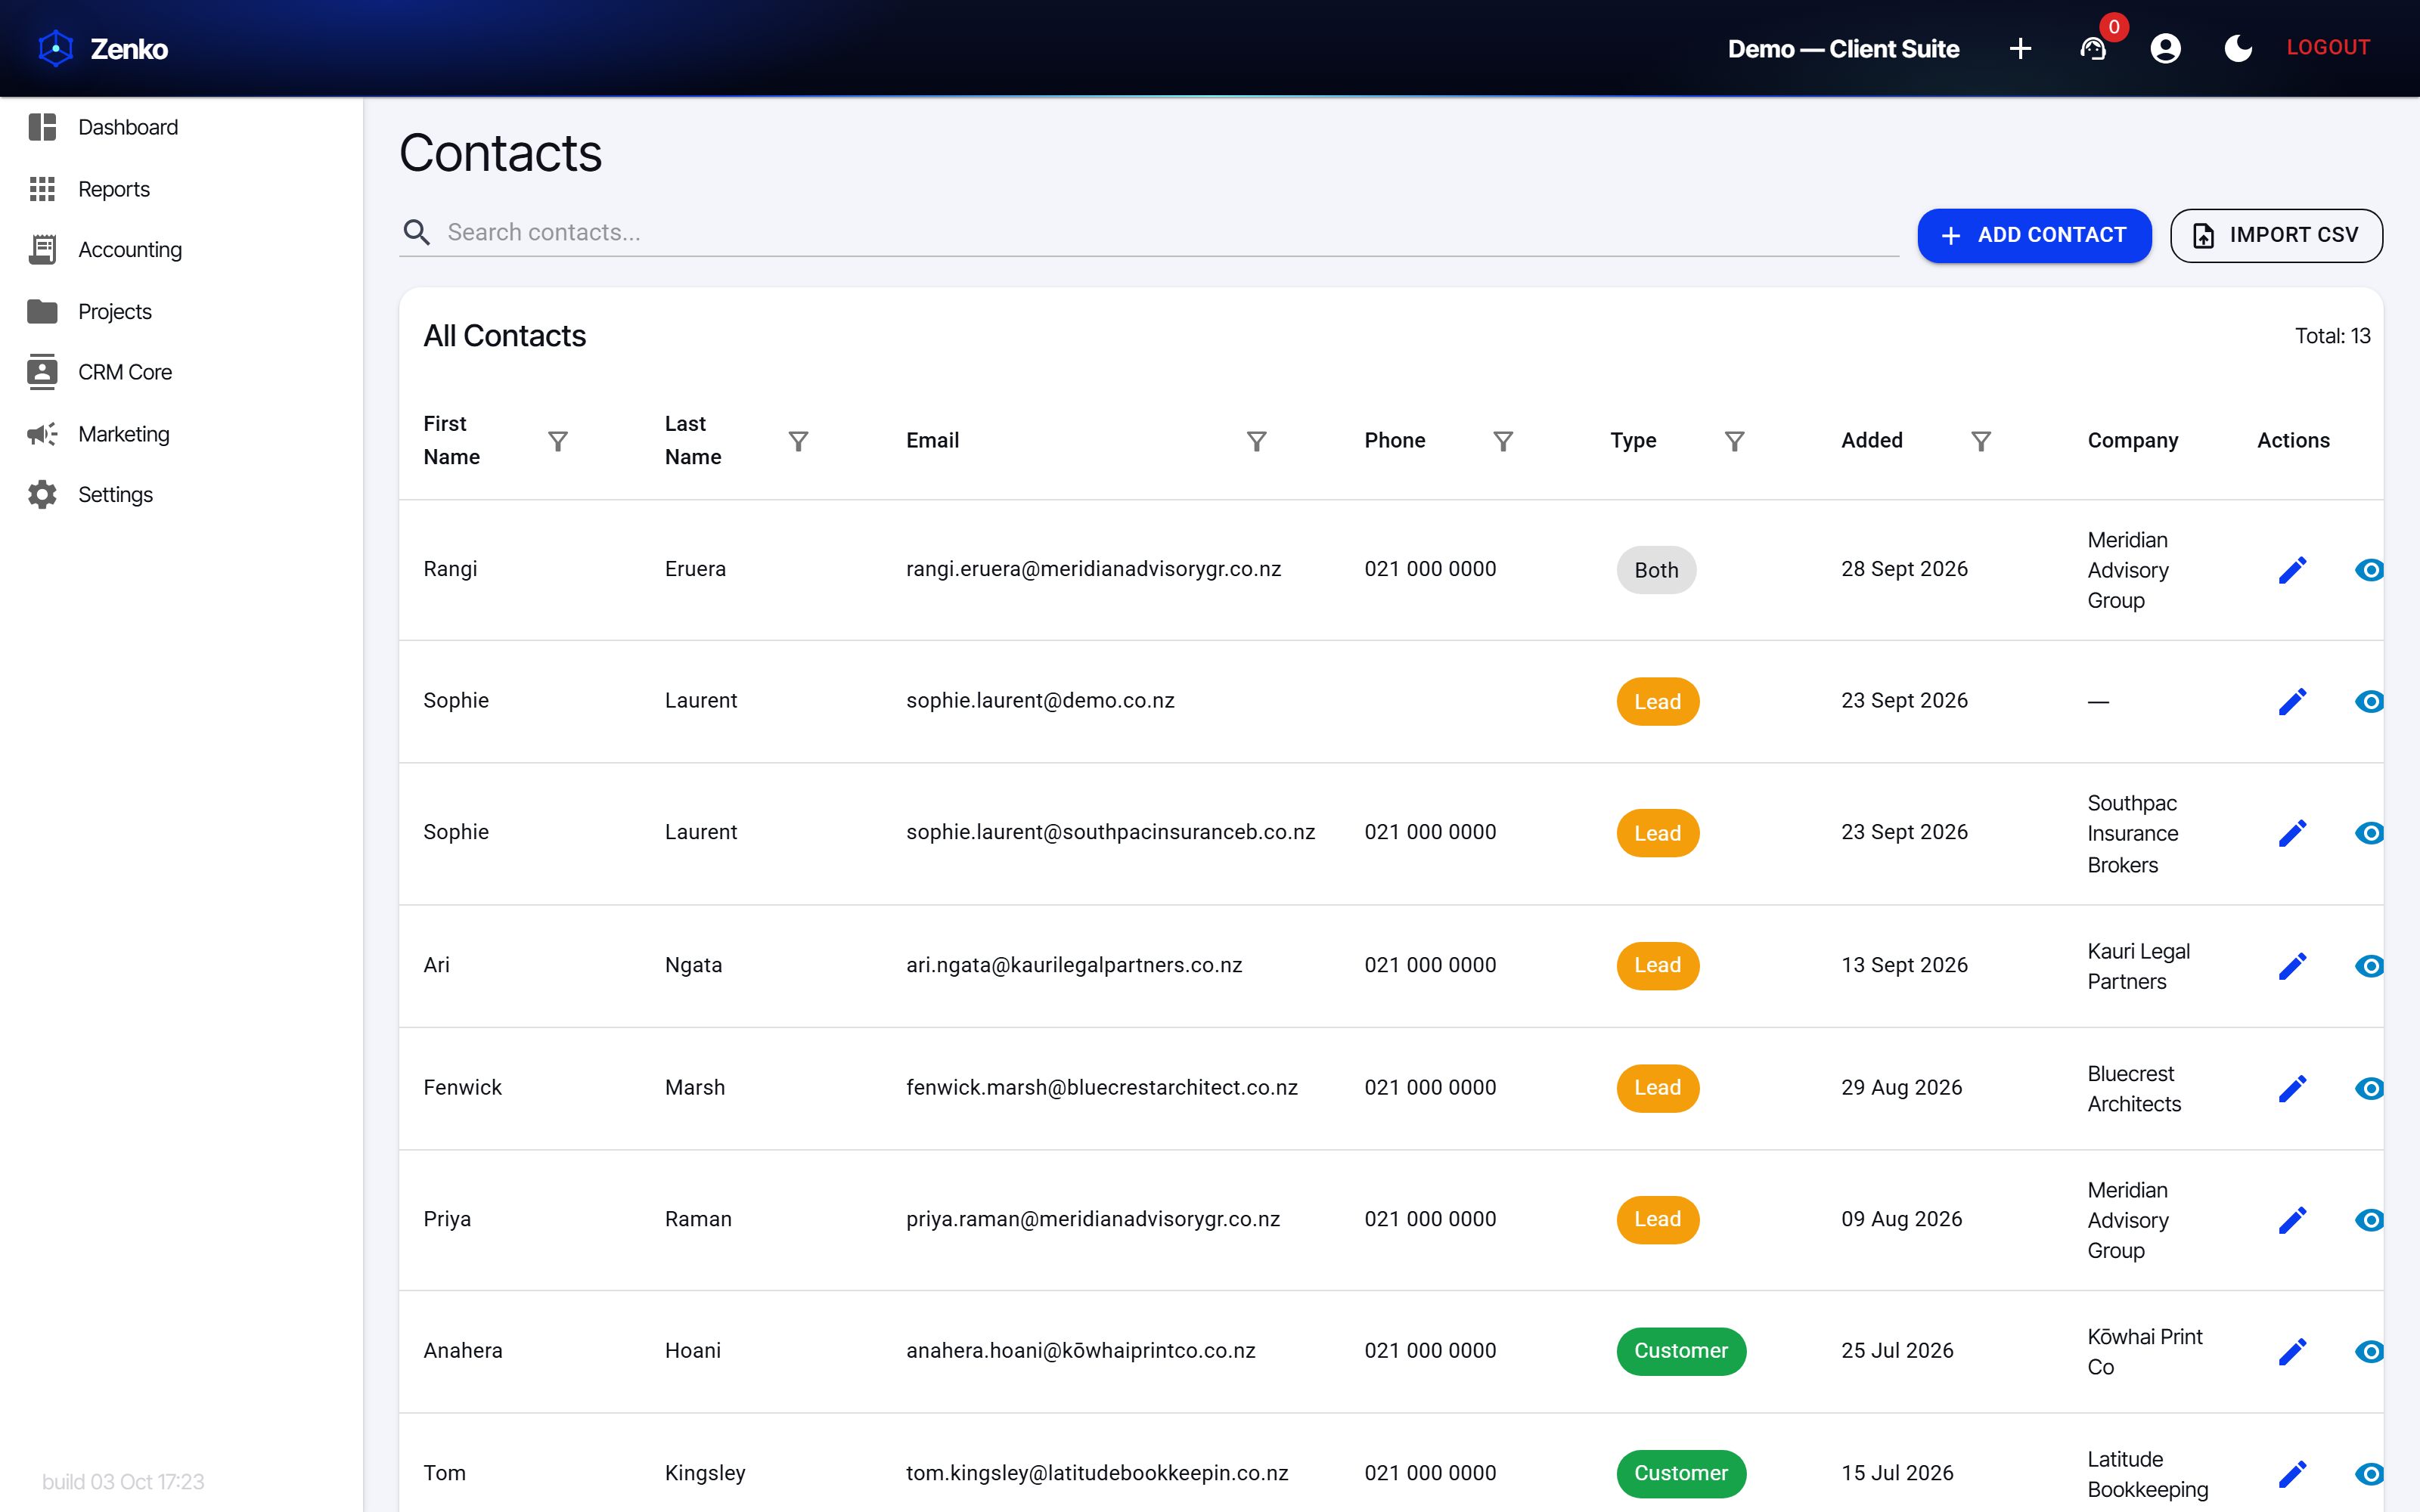Image resolution: width=2420 pixels, height=1512 pixels.
Task: Open the user account profile icon
Action: point(2165,48)
